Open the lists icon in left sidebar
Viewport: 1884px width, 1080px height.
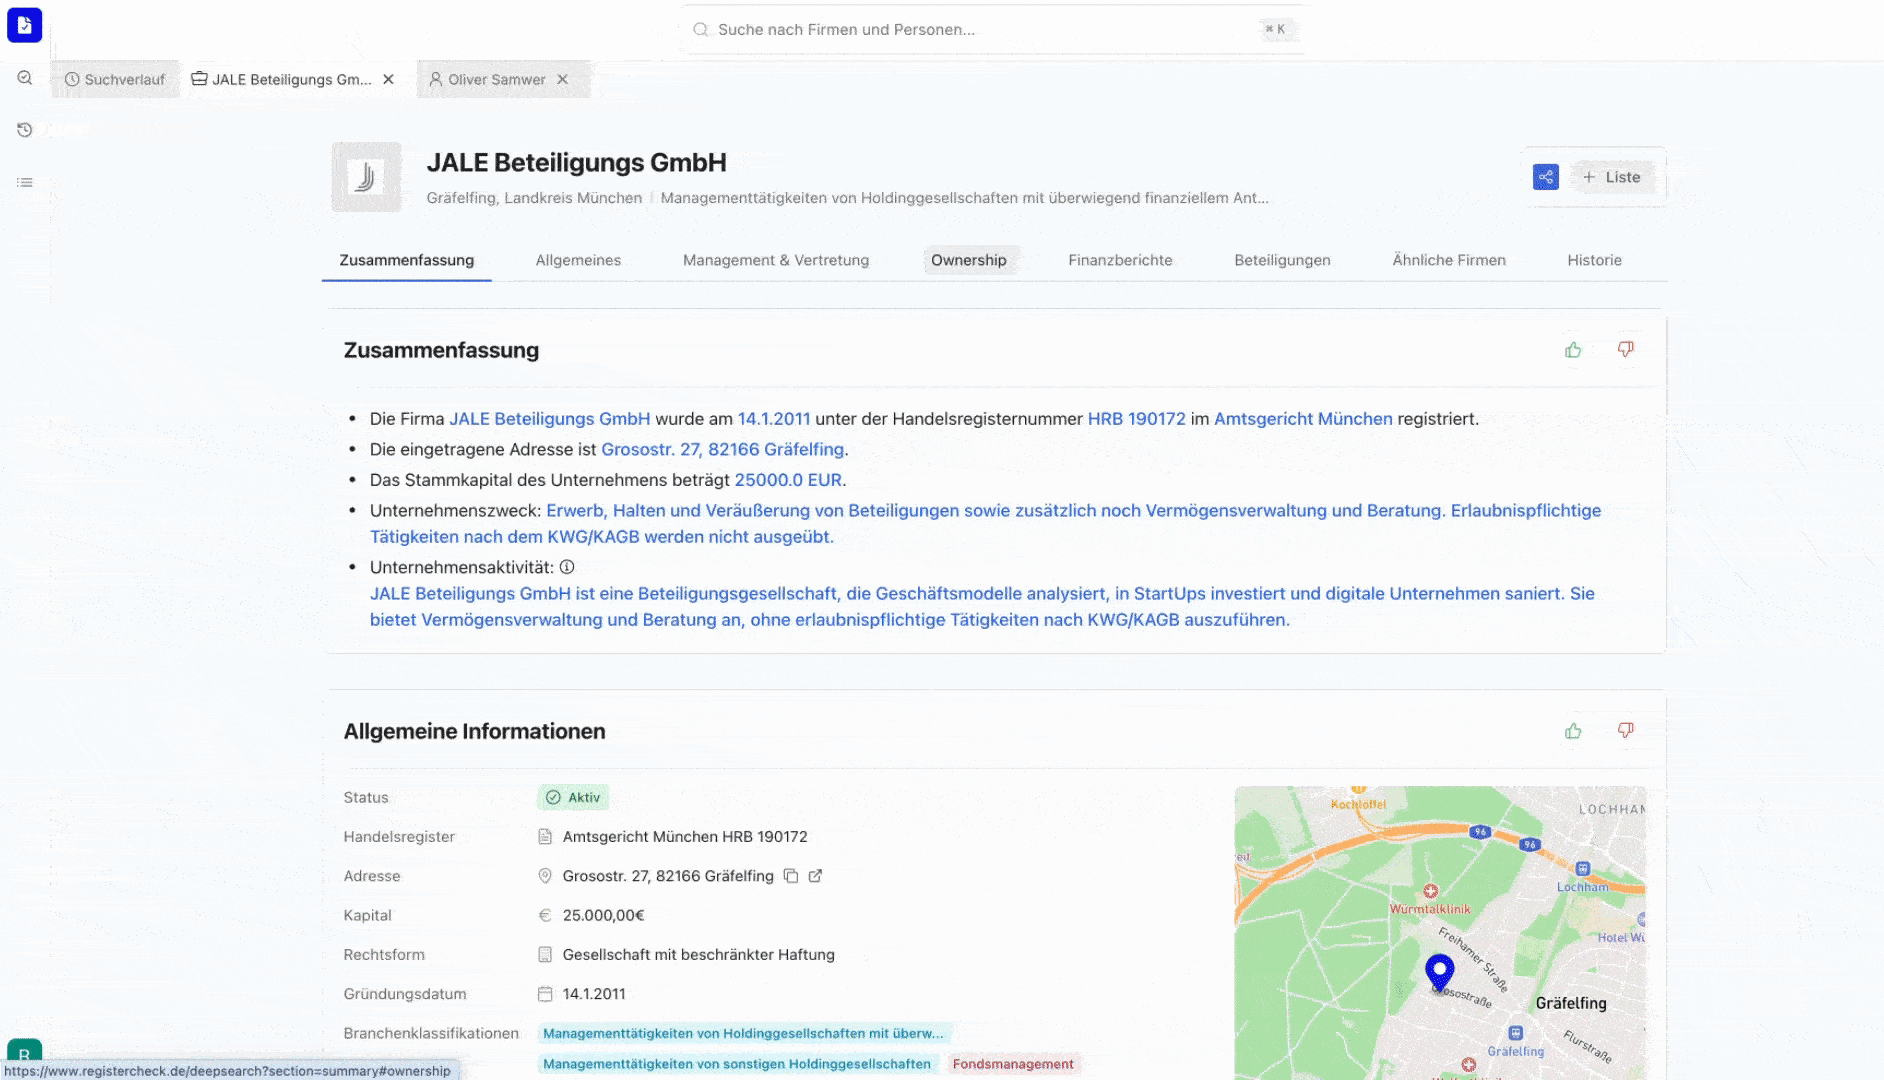25,182
